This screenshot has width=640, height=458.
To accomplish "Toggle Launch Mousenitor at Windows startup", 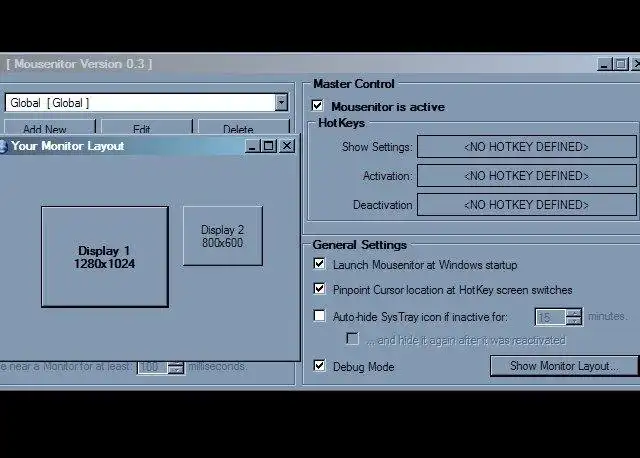I will point(319,264).
